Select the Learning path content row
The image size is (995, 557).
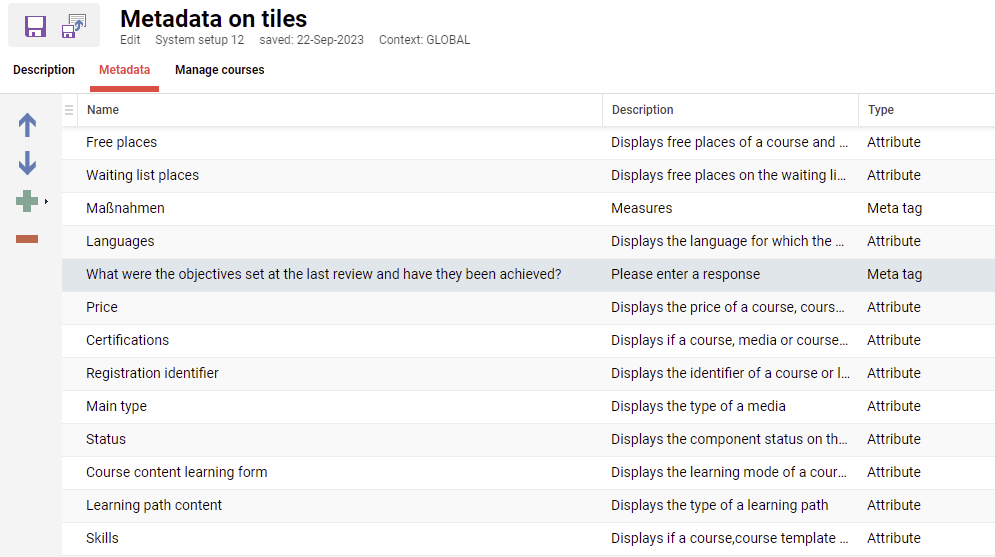(154, 505)
